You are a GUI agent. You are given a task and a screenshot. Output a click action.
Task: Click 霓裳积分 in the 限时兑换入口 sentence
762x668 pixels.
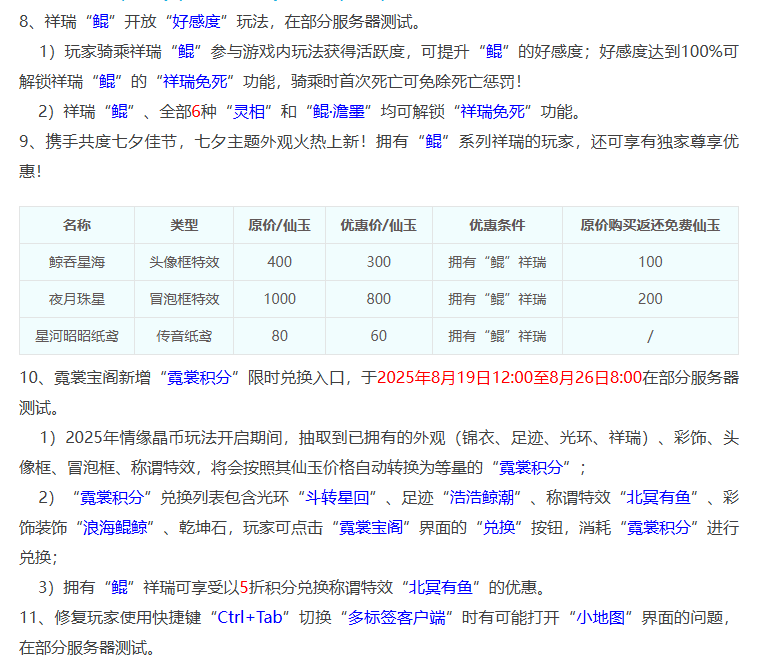click(199, 377)
